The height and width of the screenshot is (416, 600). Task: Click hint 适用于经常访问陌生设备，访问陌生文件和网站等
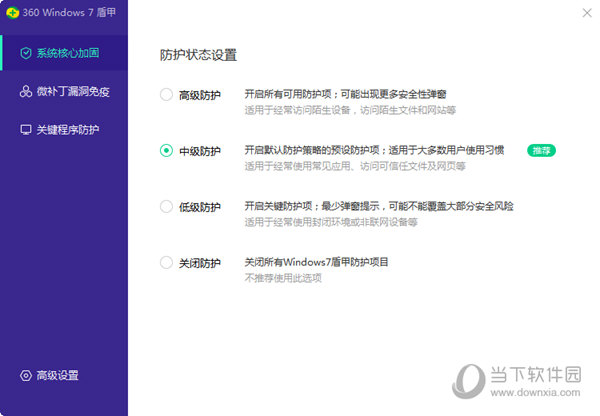[x=350, y=110]
